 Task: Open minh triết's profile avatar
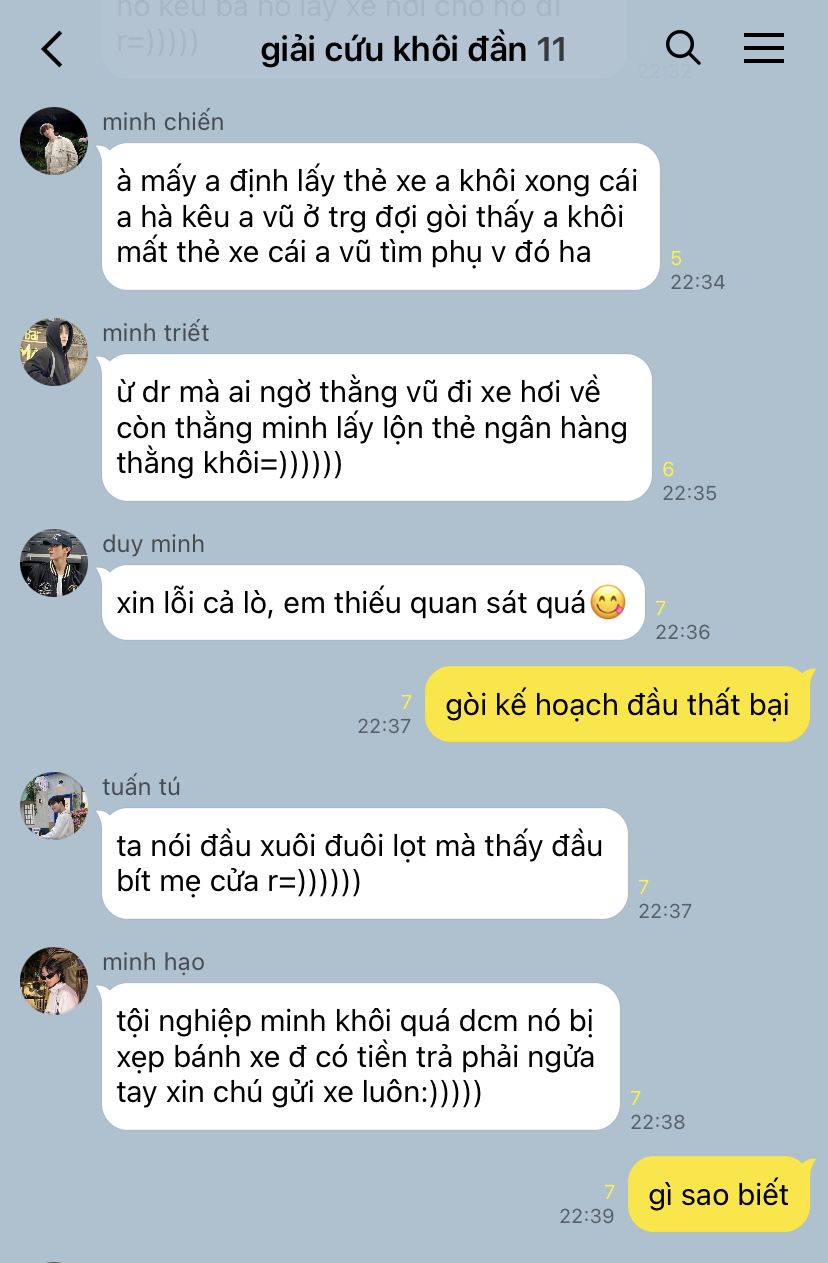54,352
